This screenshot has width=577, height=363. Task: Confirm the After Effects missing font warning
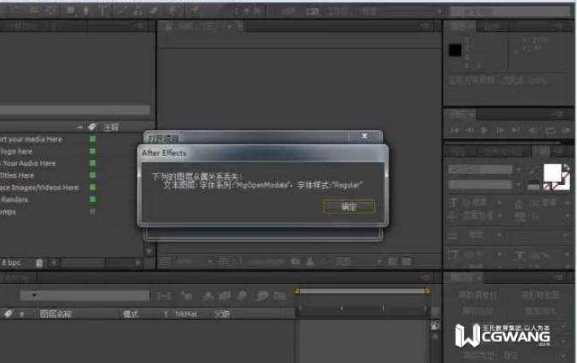[349, 207]
